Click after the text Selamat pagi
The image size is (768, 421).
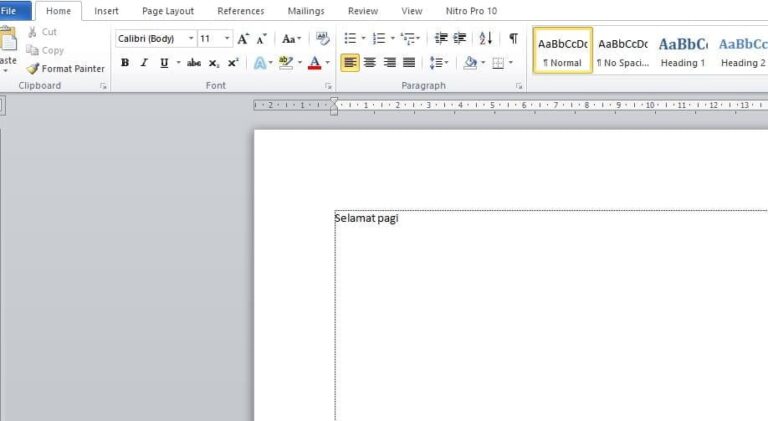click(399, 218)
